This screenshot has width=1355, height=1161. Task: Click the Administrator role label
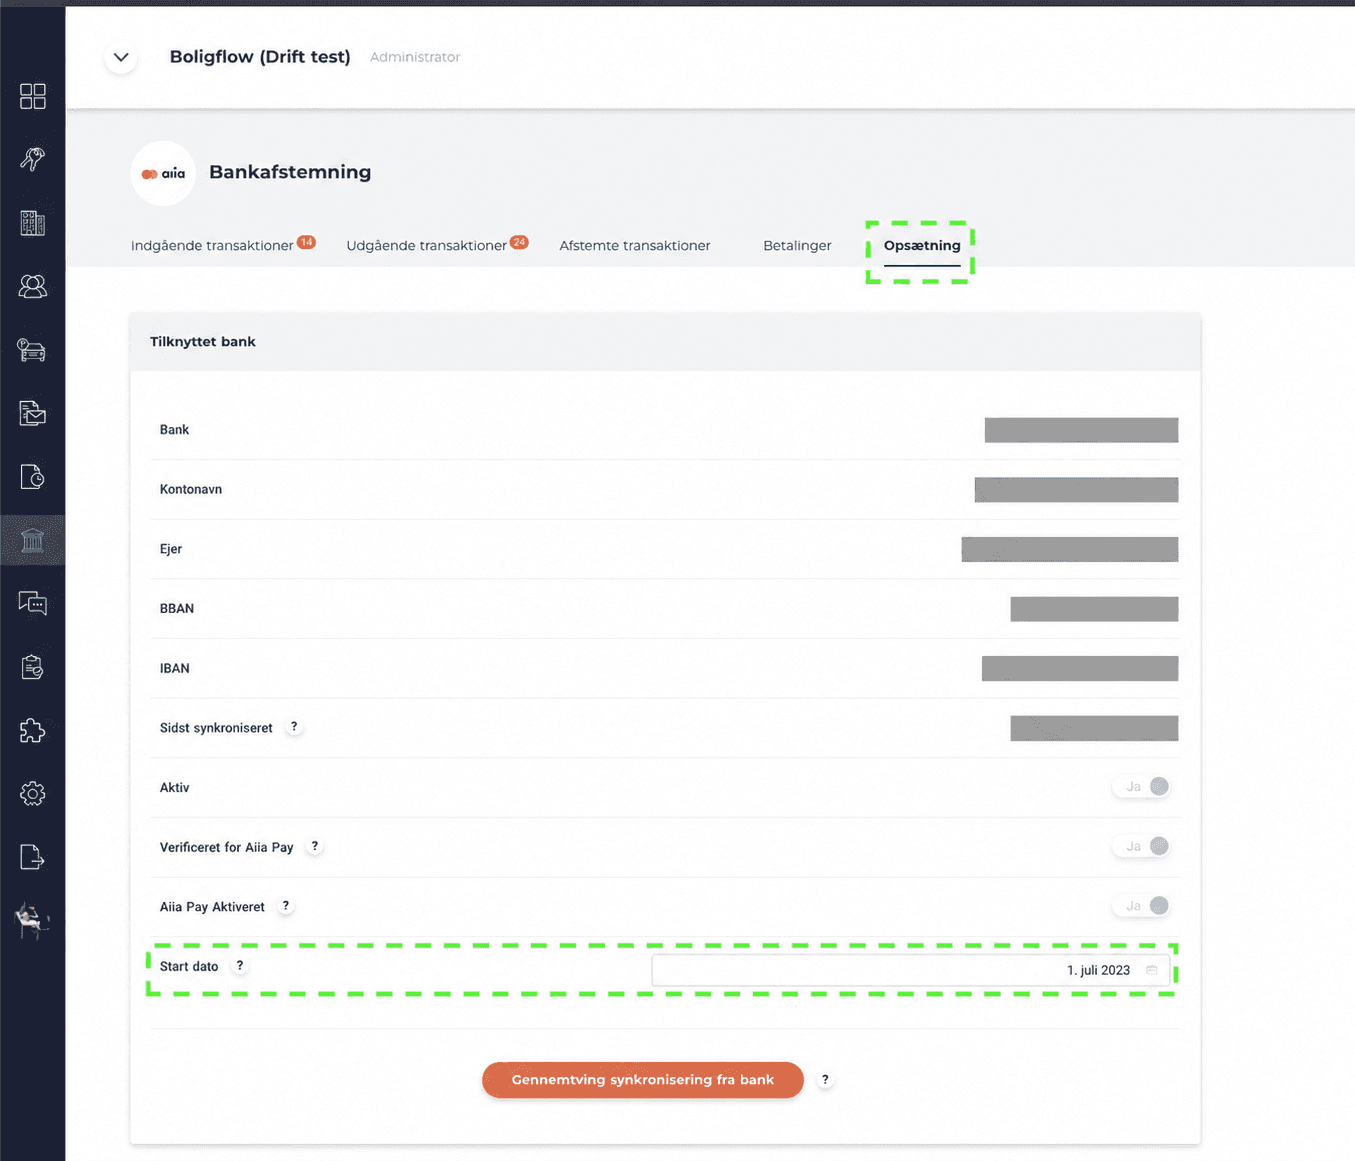(415, 57)
